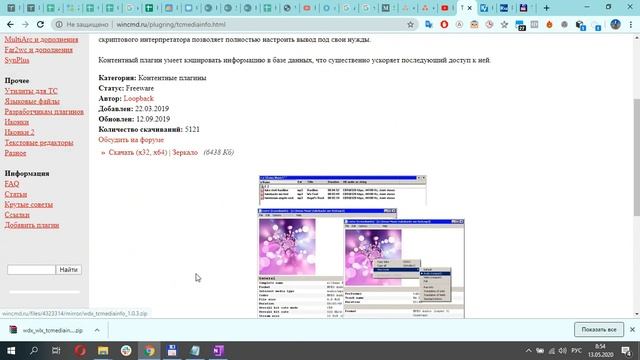
Task: Open the taskbar clock and date
Action: (x=600, y=351)
